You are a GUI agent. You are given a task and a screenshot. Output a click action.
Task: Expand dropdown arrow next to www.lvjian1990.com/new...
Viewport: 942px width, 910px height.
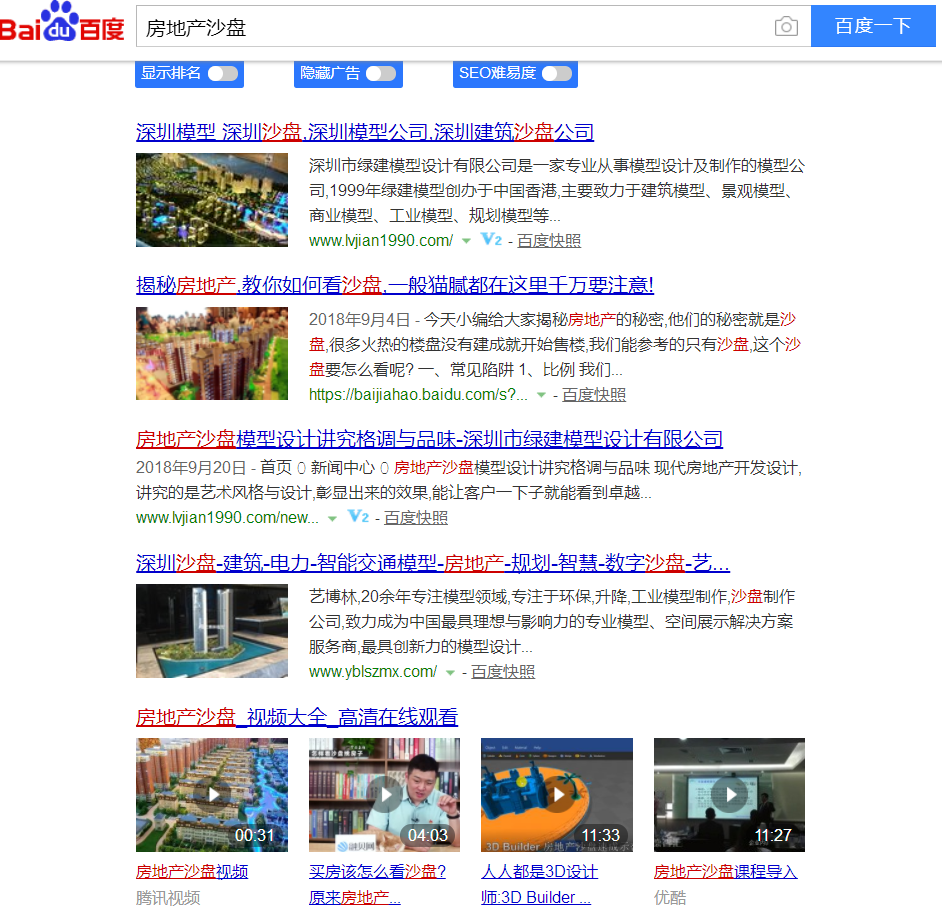332,518
